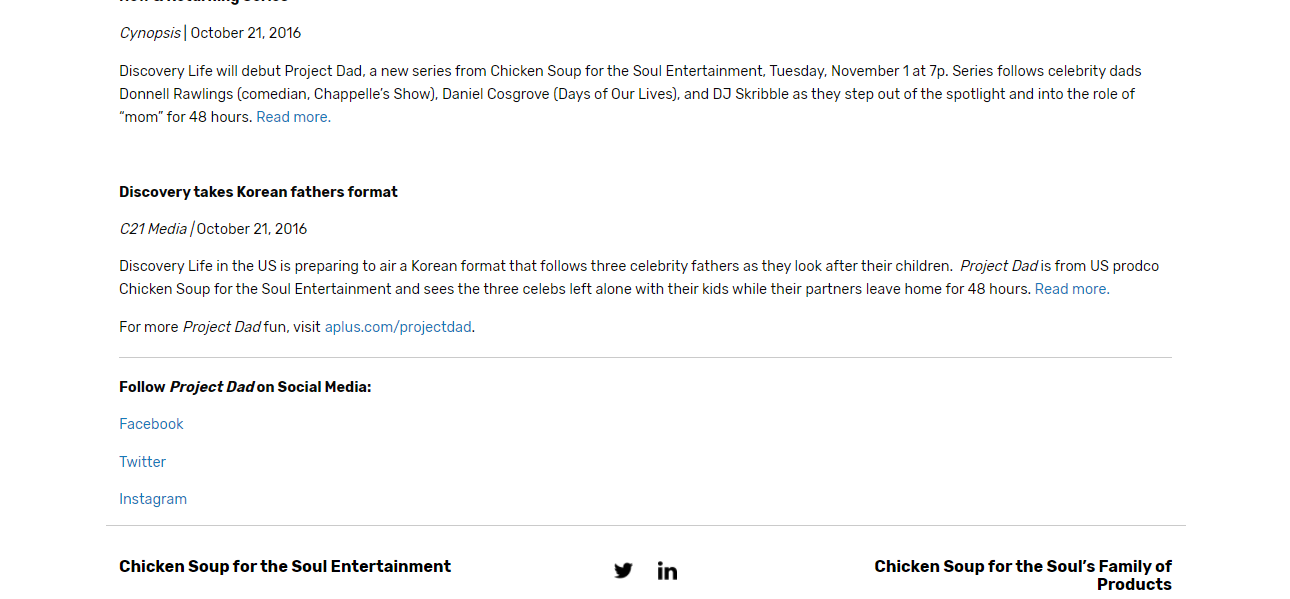Click the paragraph about Korean format celebrity fathers
This screenshot has height=599, width=1290.
[x=535, y=266]
